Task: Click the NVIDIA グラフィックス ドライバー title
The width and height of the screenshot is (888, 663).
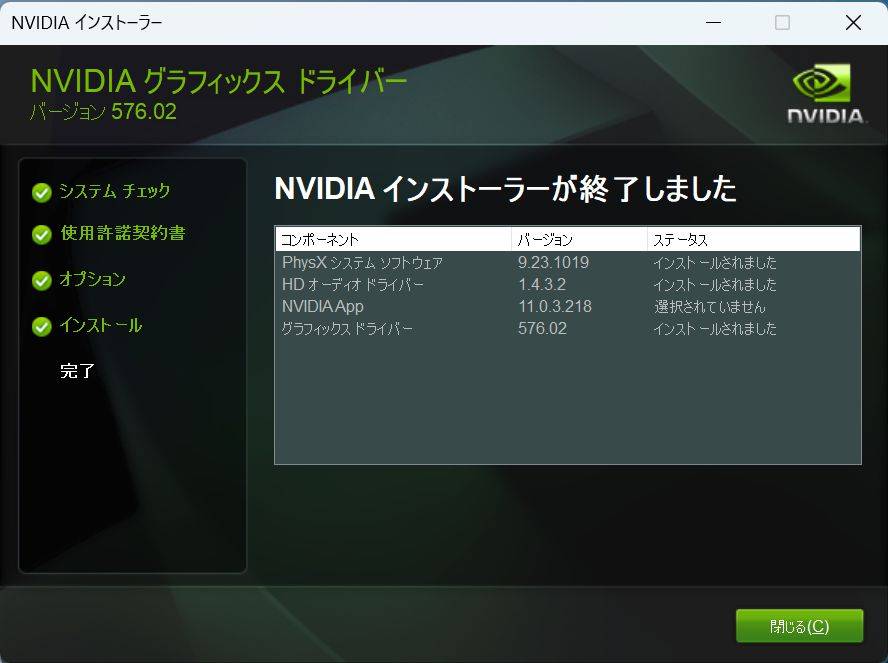Action: pyautogui.click(x=219, y=81)
